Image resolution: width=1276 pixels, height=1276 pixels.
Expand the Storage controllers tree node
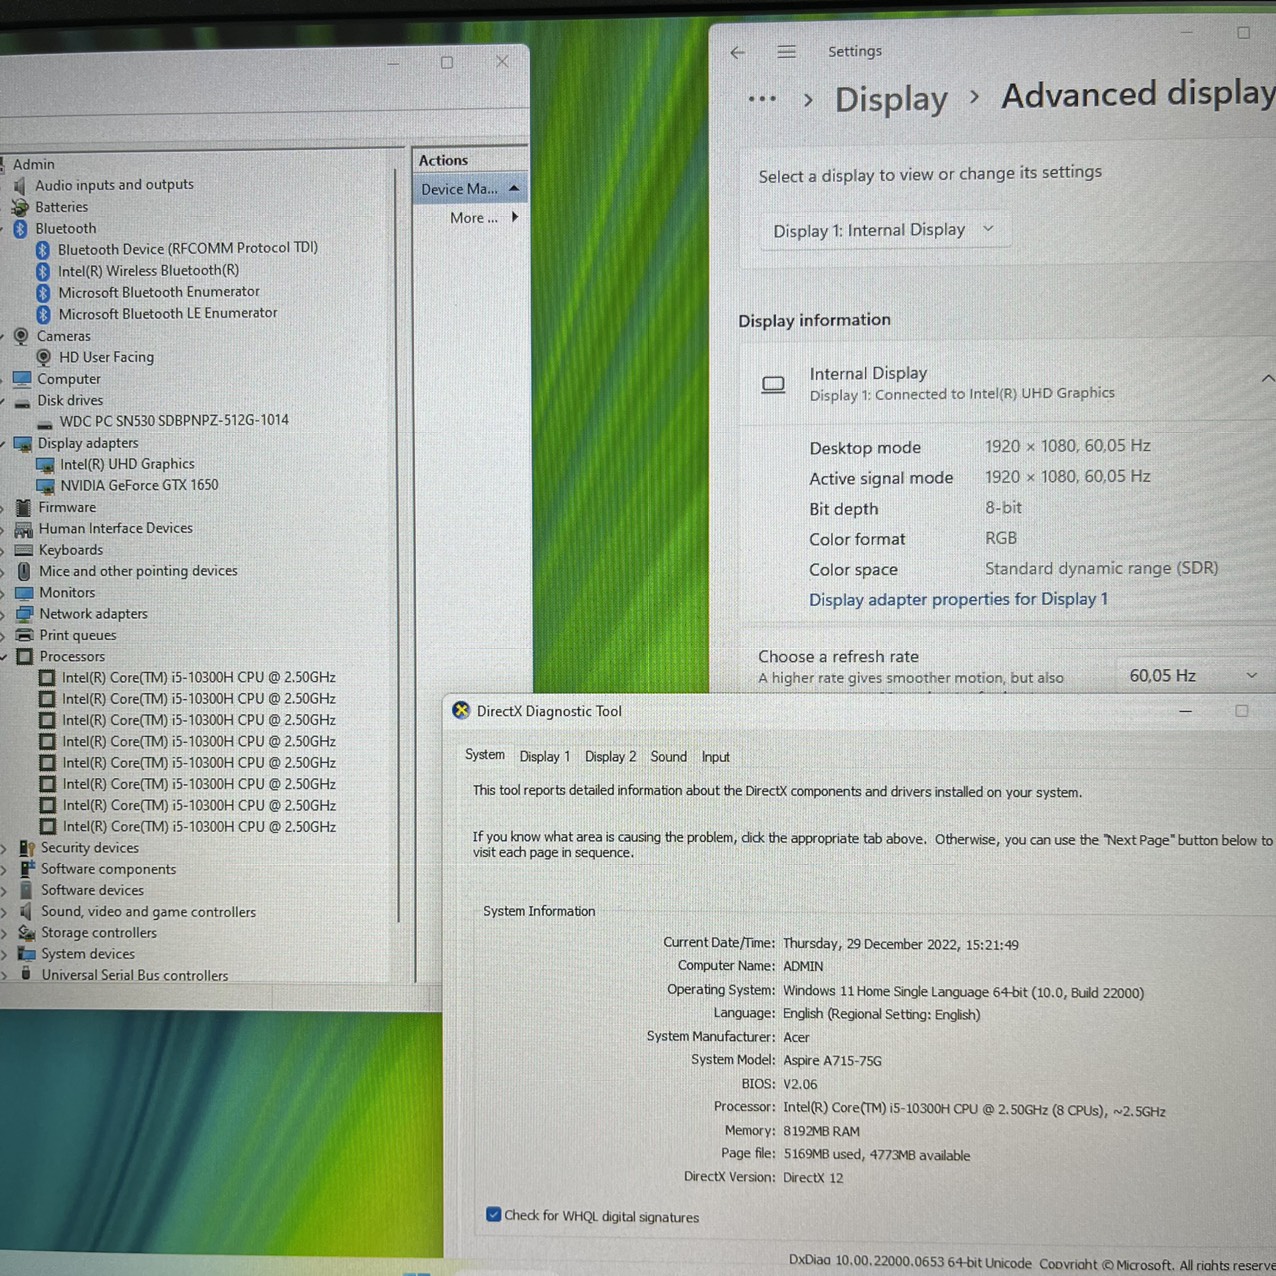tap(5, 933)
